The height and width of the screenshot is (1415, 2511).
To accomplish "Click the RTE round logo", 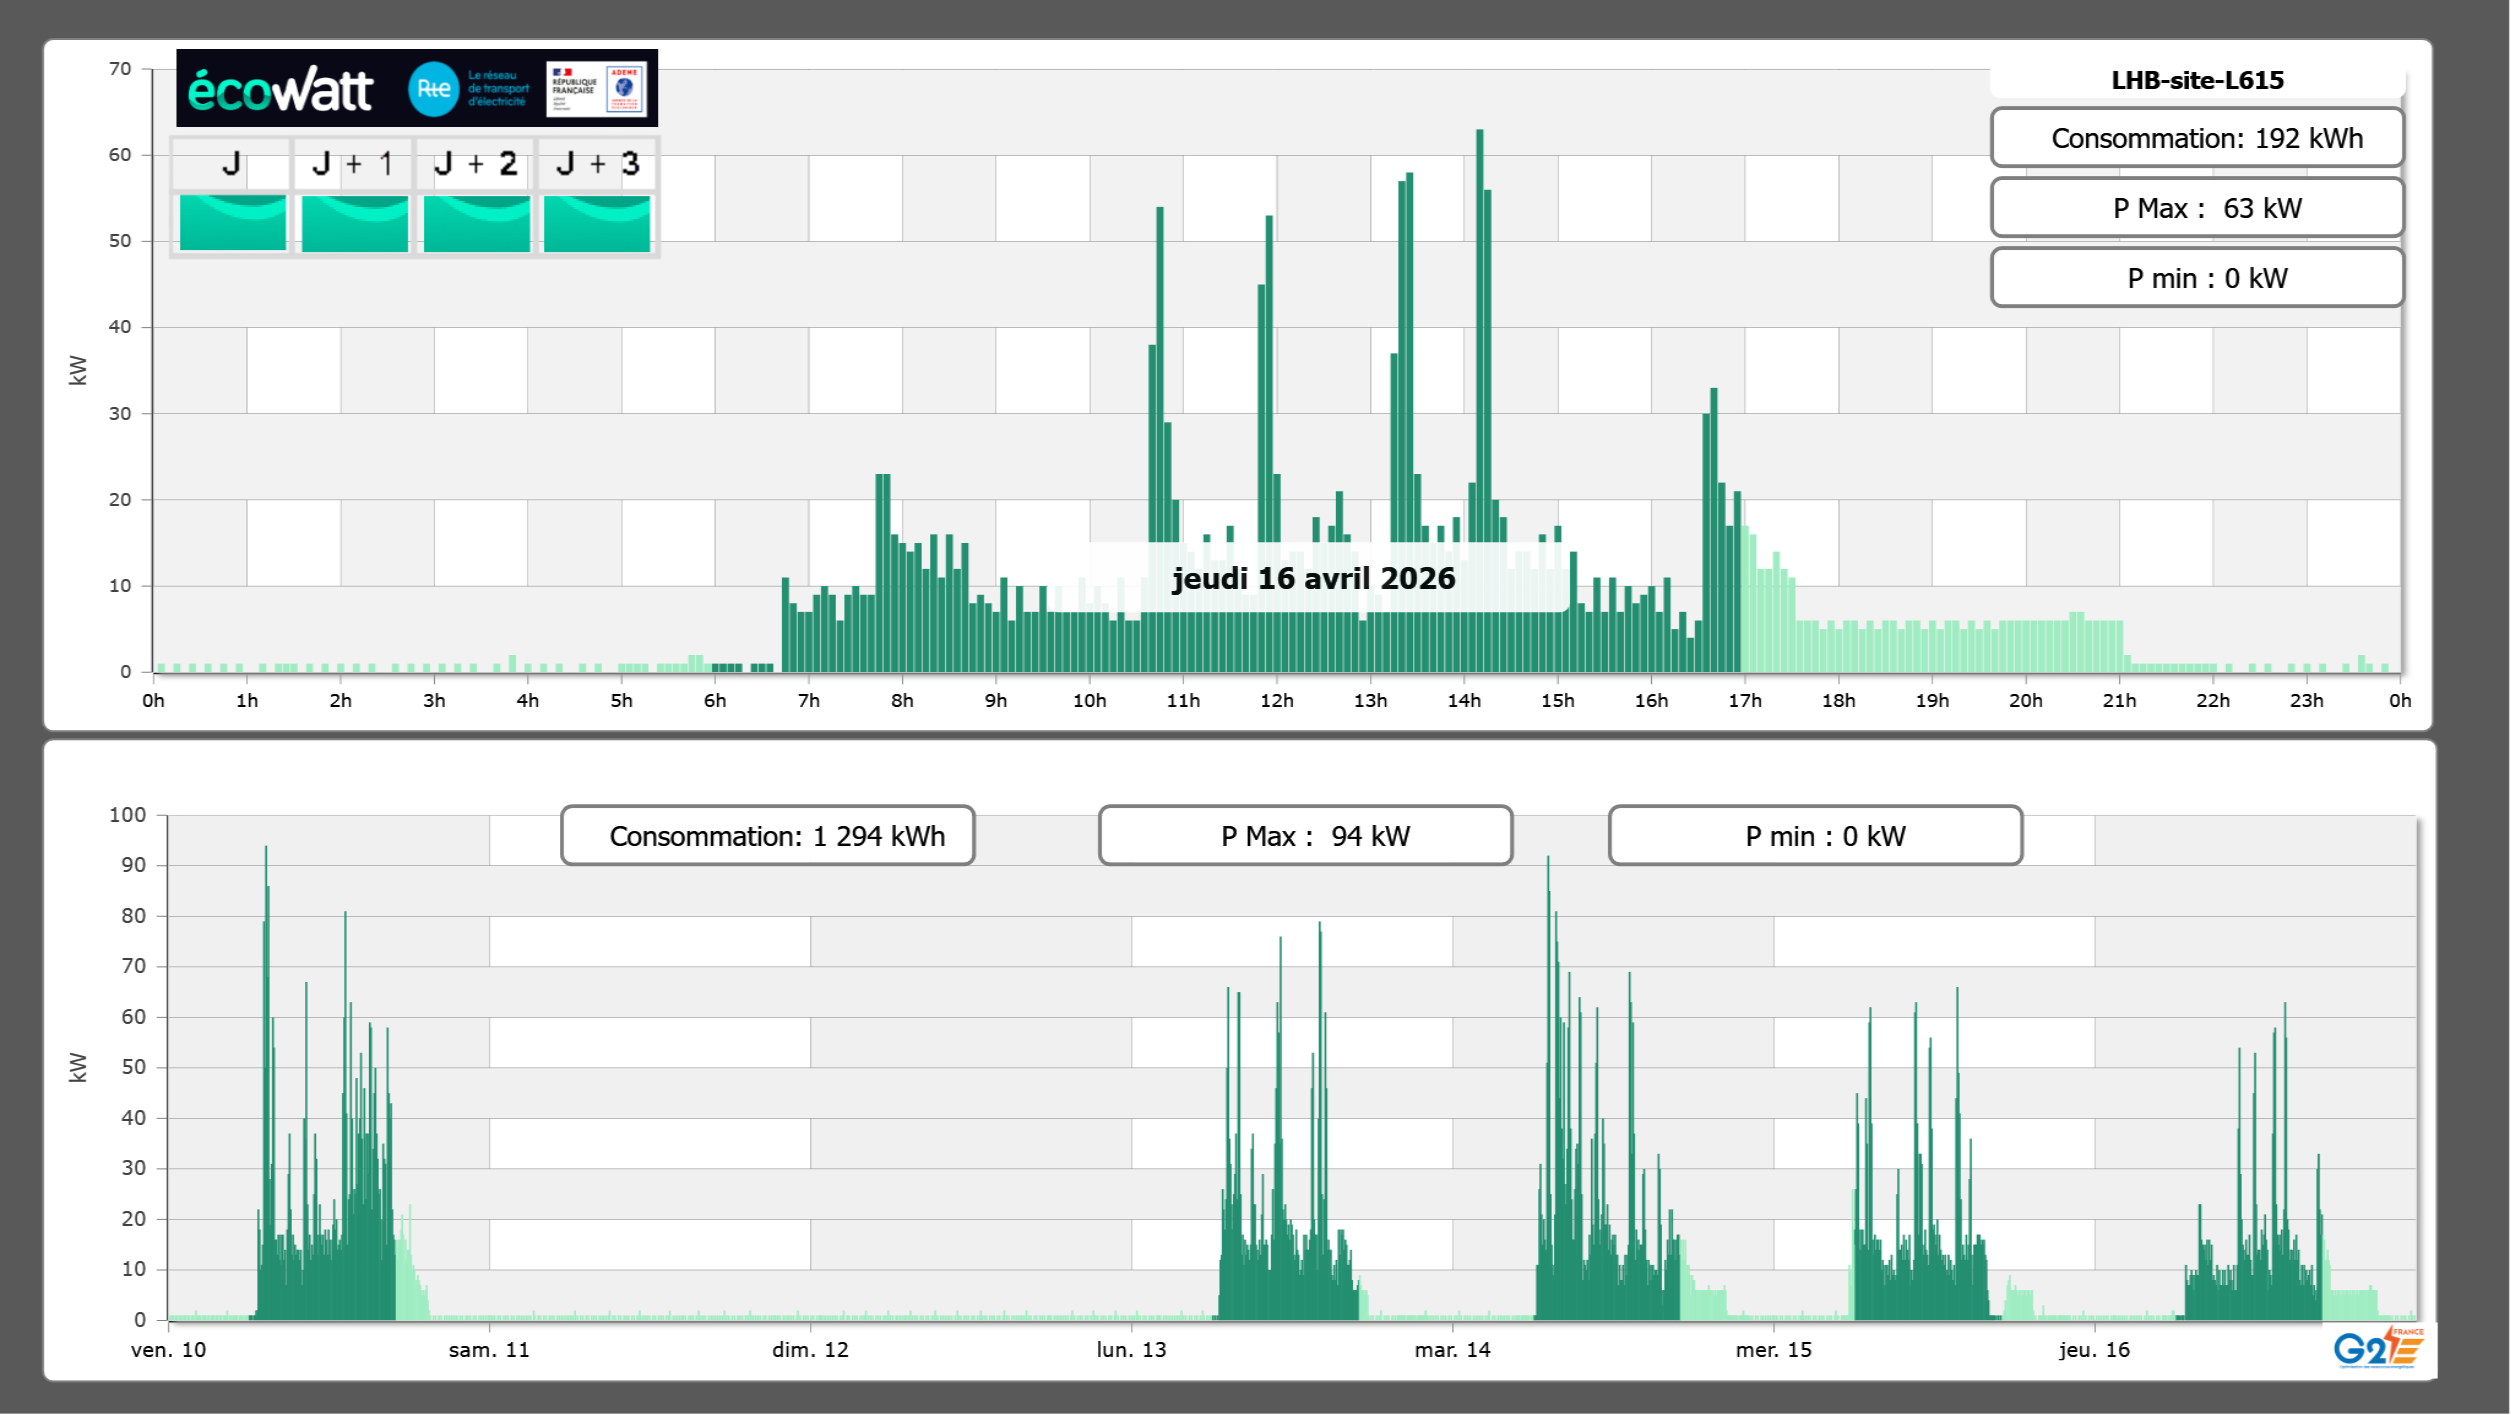I will [433, 89].
